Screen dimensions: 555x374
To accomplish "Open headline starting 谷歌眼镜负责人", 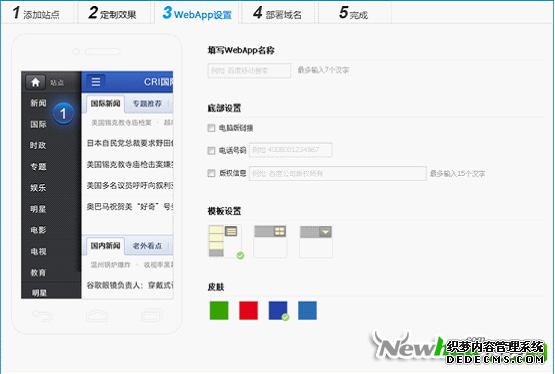I will [x=130, y=285].
